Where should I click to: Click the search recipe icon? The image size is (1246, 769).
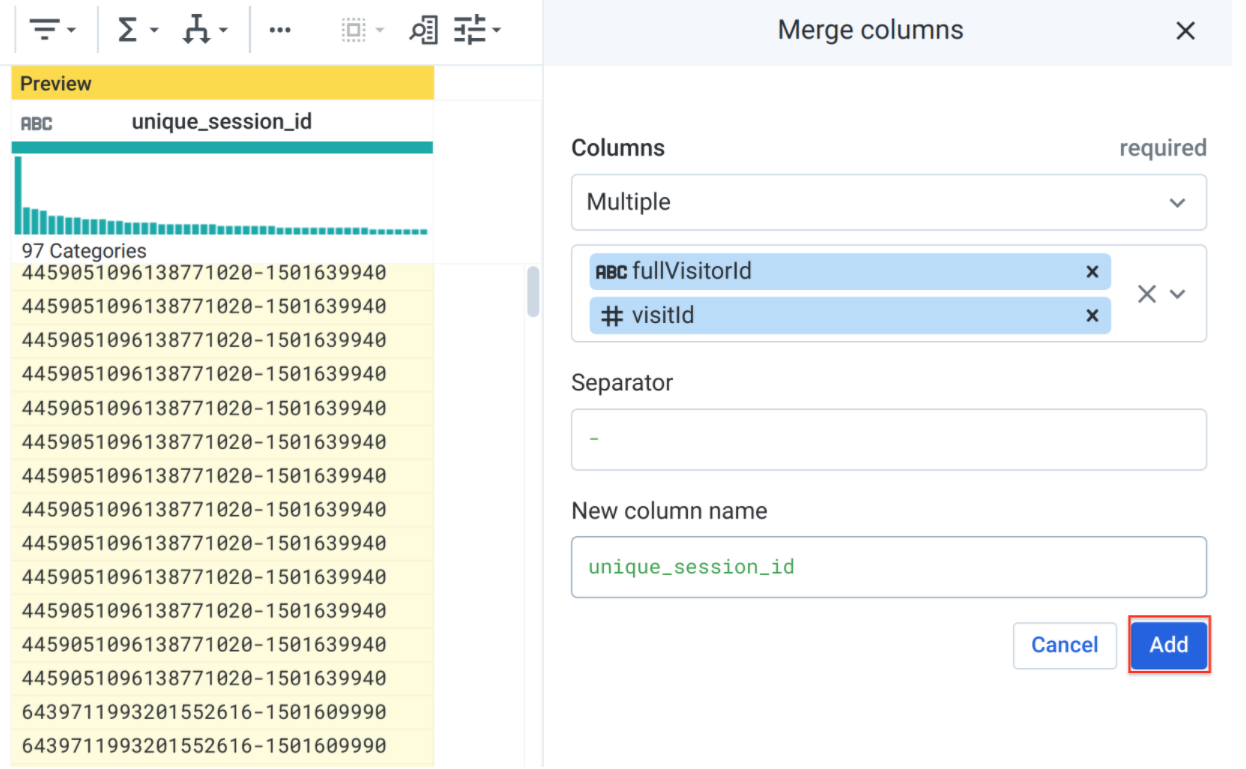click(x=424, y=29)
